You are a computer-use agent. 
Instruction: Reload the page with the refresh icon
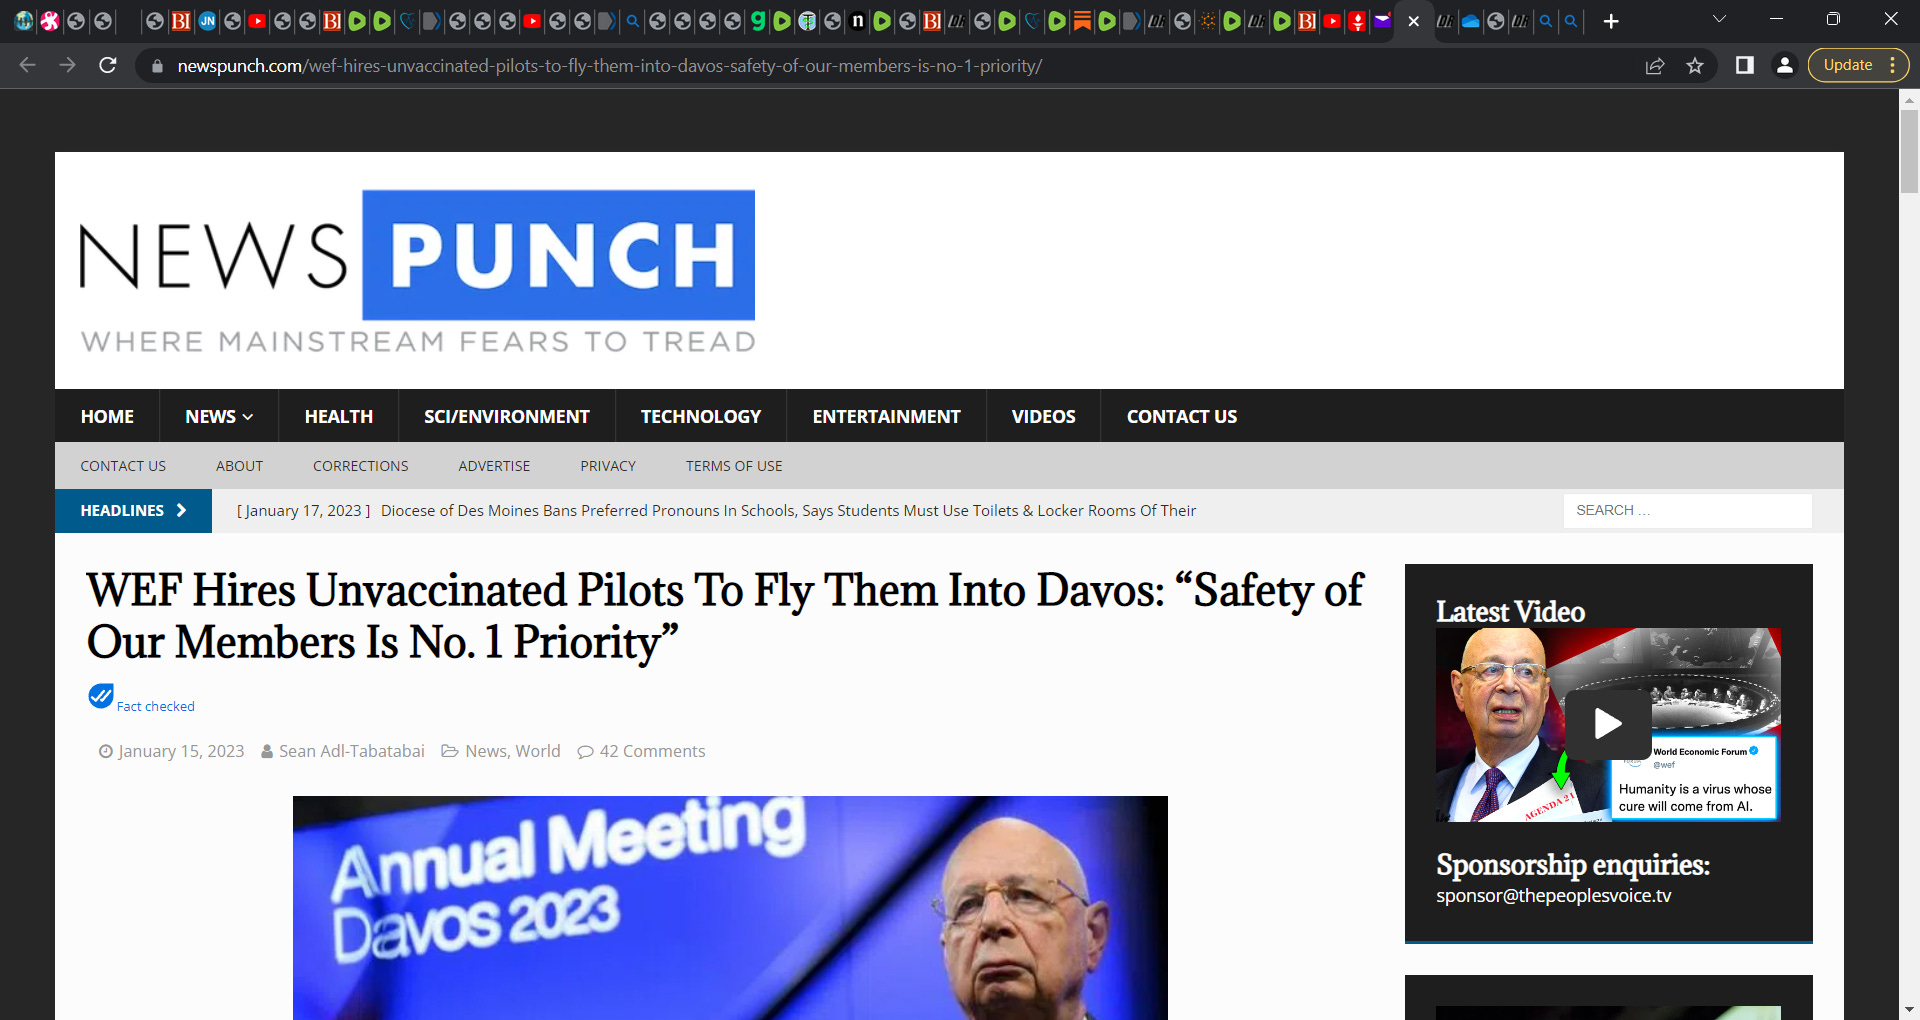pos(108,65)
